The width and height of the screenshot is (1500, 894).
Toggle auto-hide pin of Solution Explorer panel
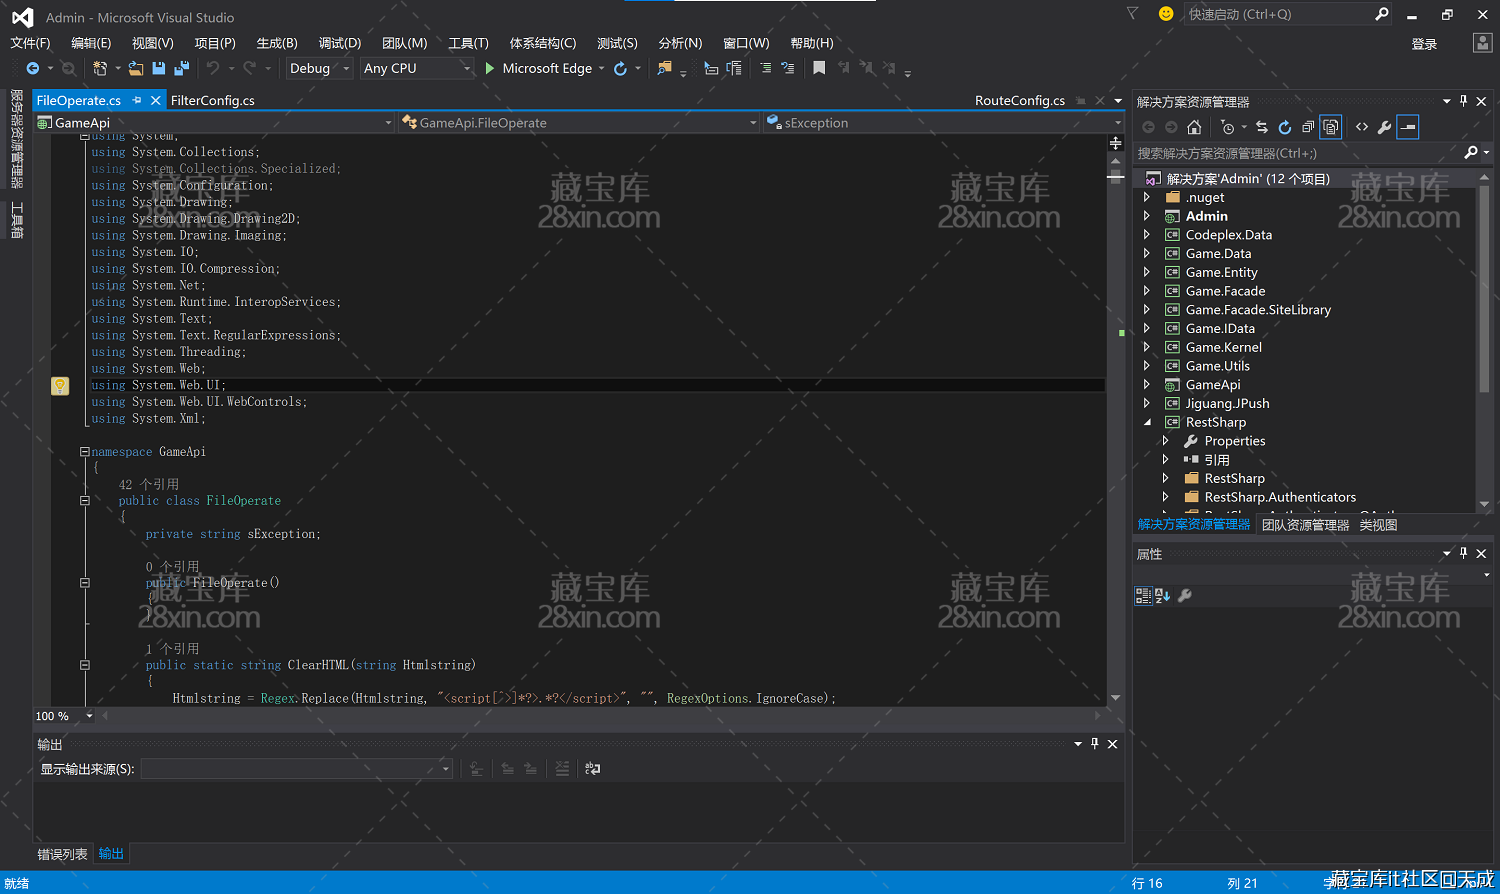tap(1464, 101)
